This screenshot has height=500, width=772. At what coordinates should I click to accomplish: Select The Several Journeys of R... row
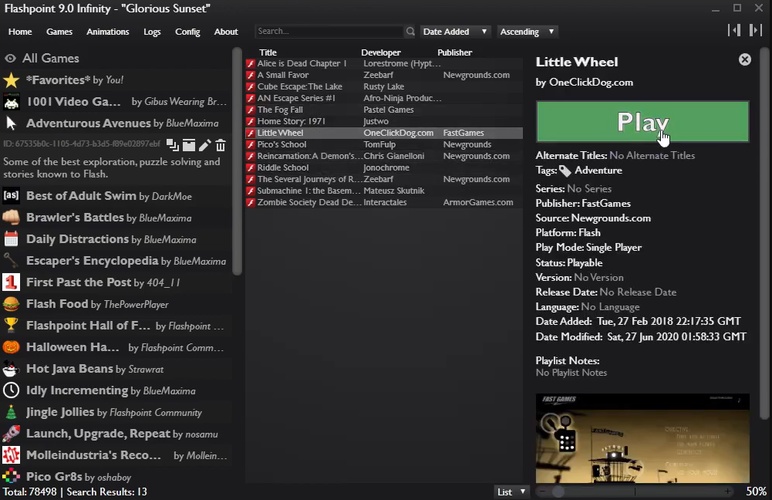384,179
